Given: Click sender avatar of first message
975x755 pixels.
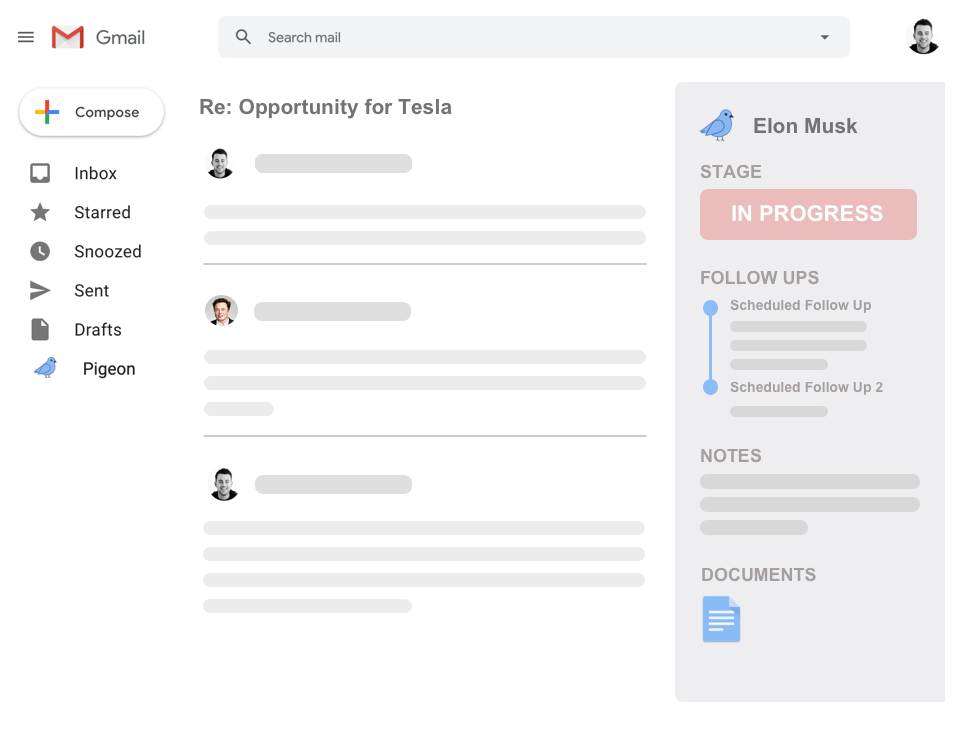Looking at the screenshot, I should (x=219, y=164).
